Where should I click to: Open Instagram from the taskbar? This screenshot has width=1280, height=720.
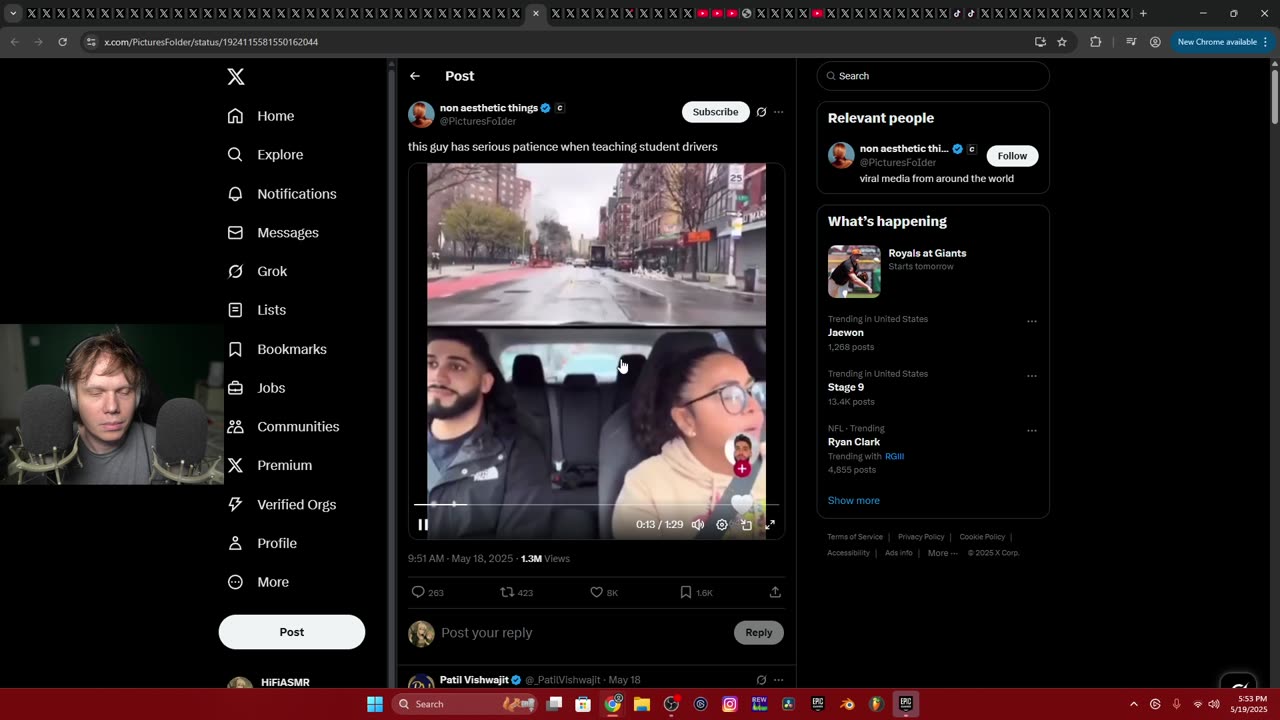point(730,704)
